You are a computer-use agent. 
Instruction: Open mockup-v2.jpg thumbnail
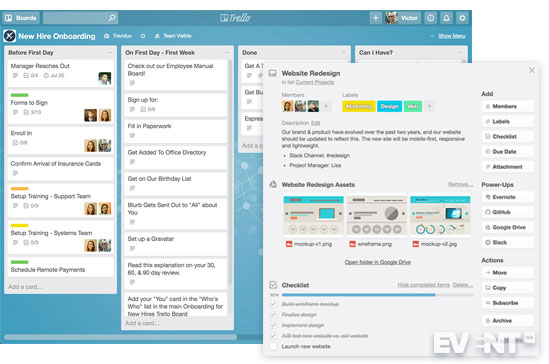click(440, 216)
